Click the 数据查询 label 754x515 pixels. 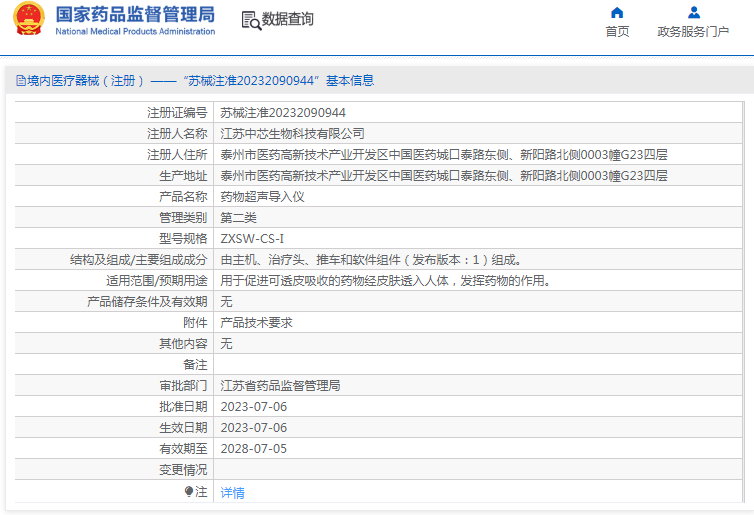(x=288, y=19)
